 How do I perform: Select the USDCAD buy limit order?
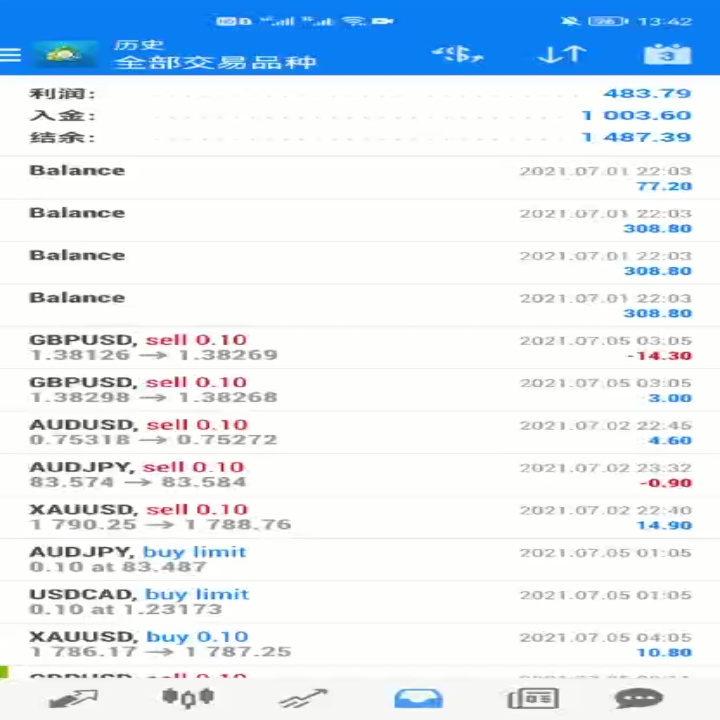(x=360, y=602)
